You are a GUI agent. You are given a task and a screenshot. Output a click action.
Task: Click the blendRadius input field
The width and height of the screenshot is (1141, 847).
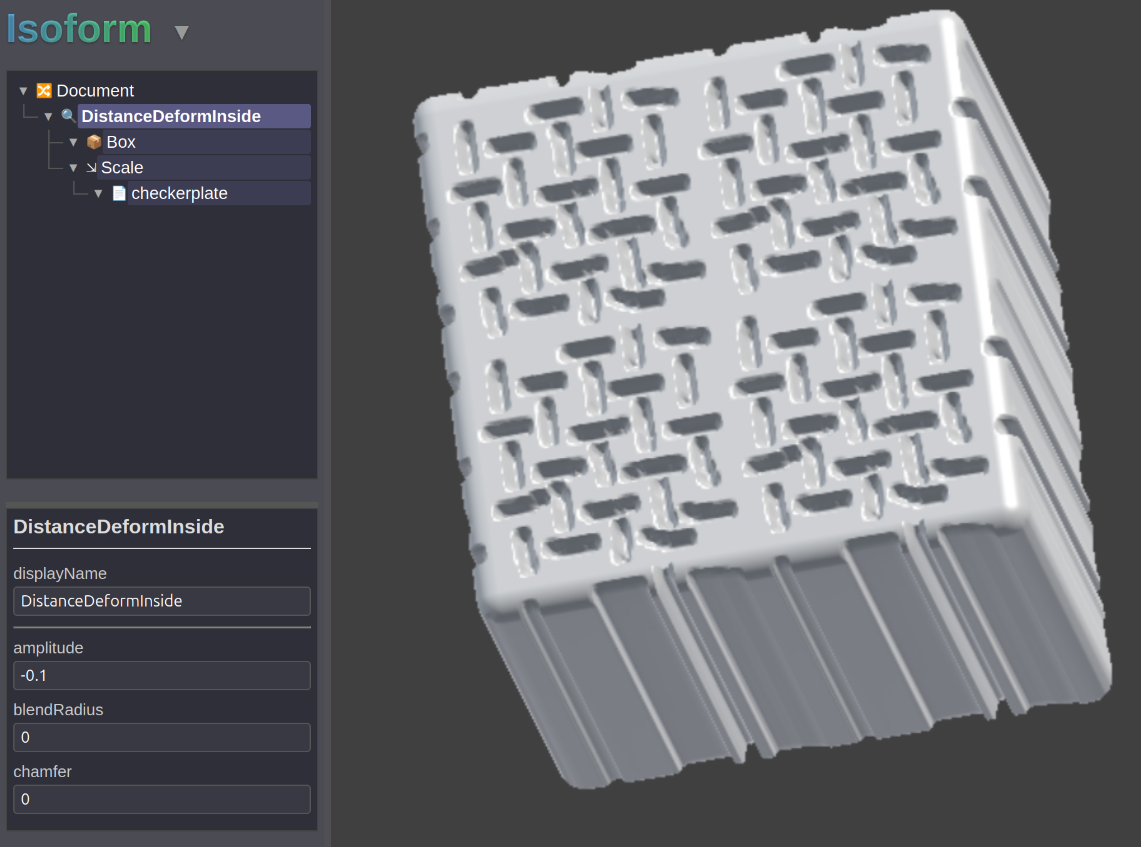(162, 738)
